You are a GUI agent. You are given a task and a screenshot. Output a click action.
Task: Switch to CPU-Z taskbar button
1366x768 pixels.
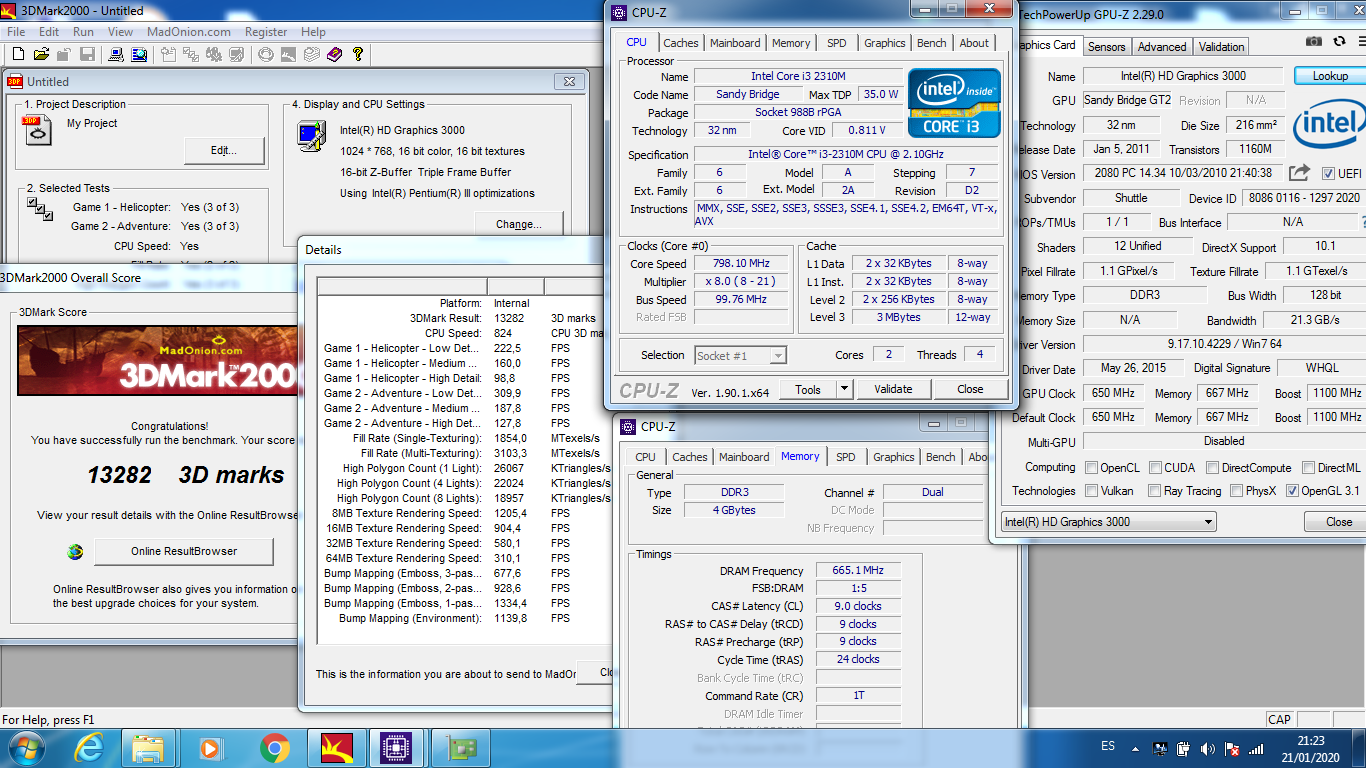coord(398,747)
